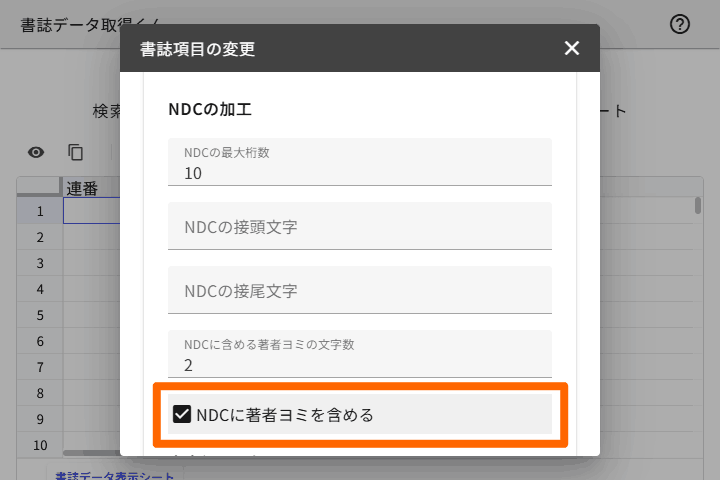Viewport: 720px width, 480px height.
Task: Focus the NDCの接頭文字 input
Action: [360, 226]
